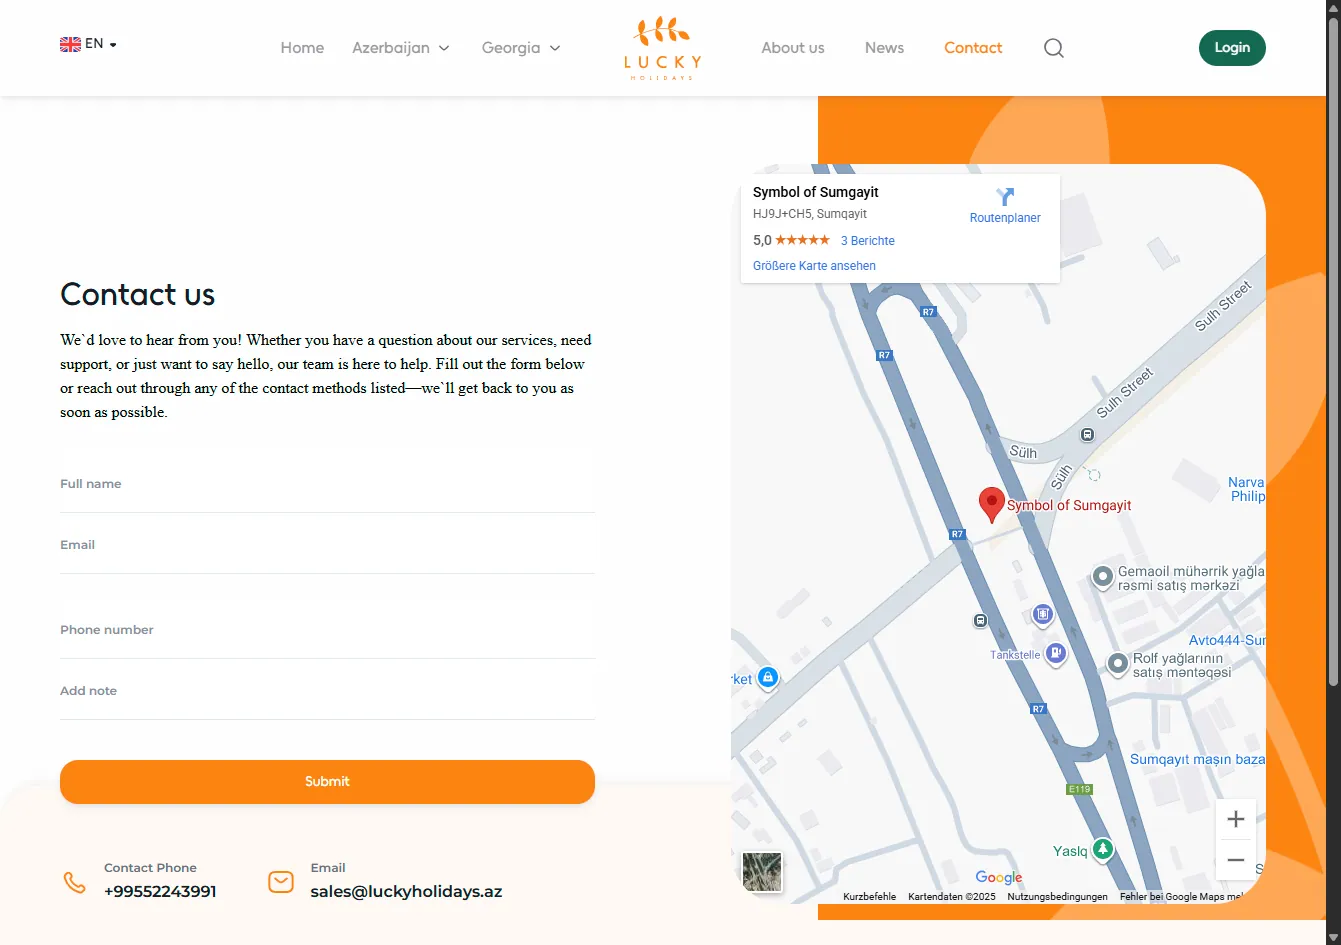
Task: Click the Add note field
Action: tap(327, 691)
